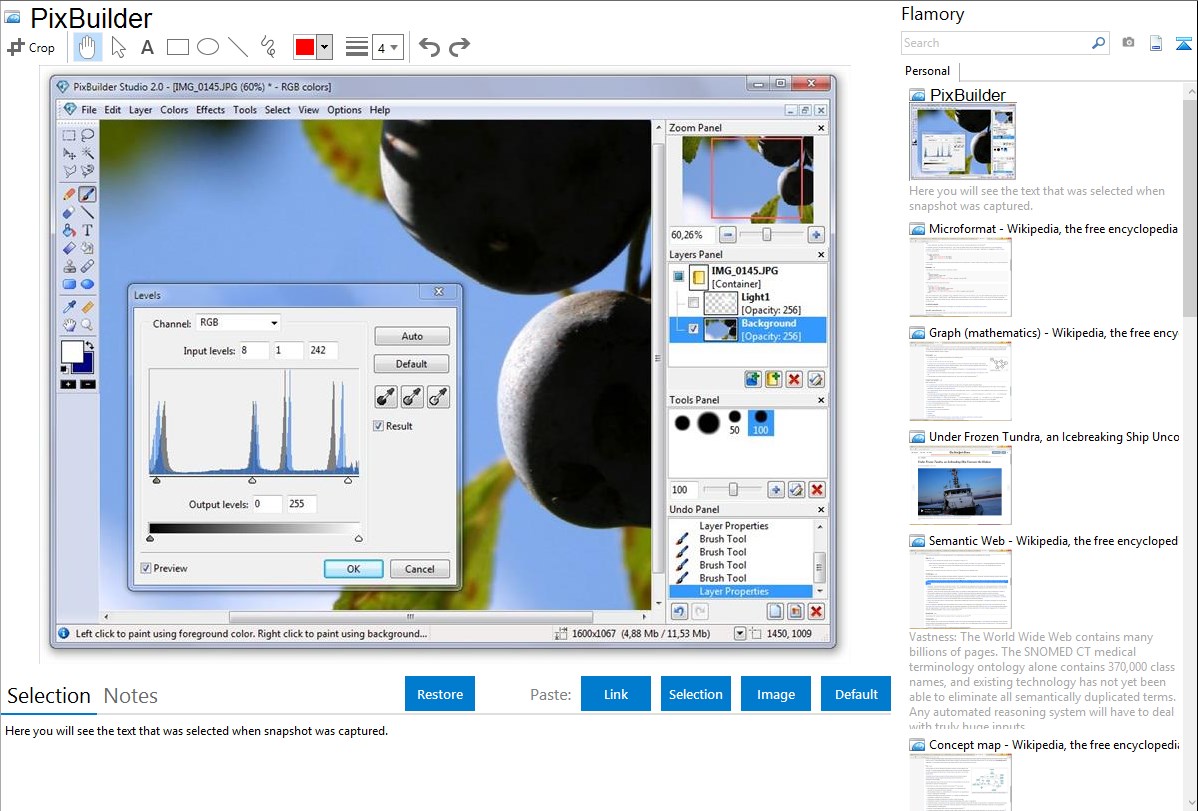Click the undo arrow
The image size is (1198, 811).
pyautogui.click(x=429, y=47)
